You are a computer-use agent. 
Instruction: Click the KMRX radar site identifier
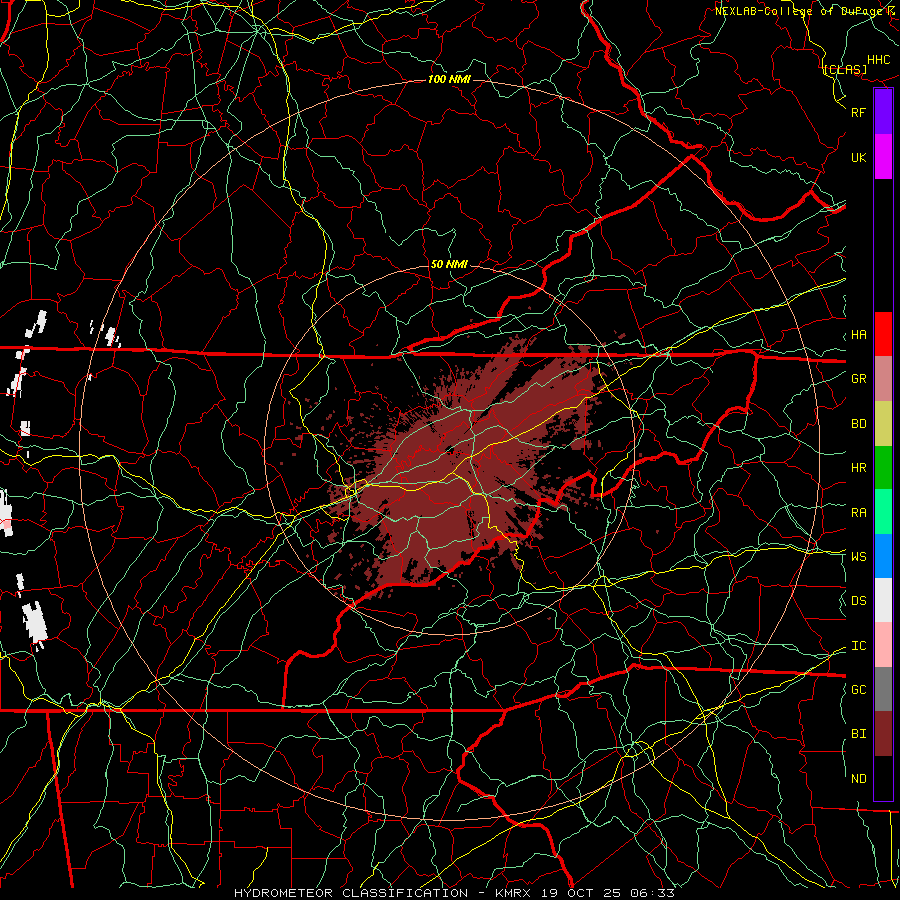pyautogui.click(x=514, y=893)
